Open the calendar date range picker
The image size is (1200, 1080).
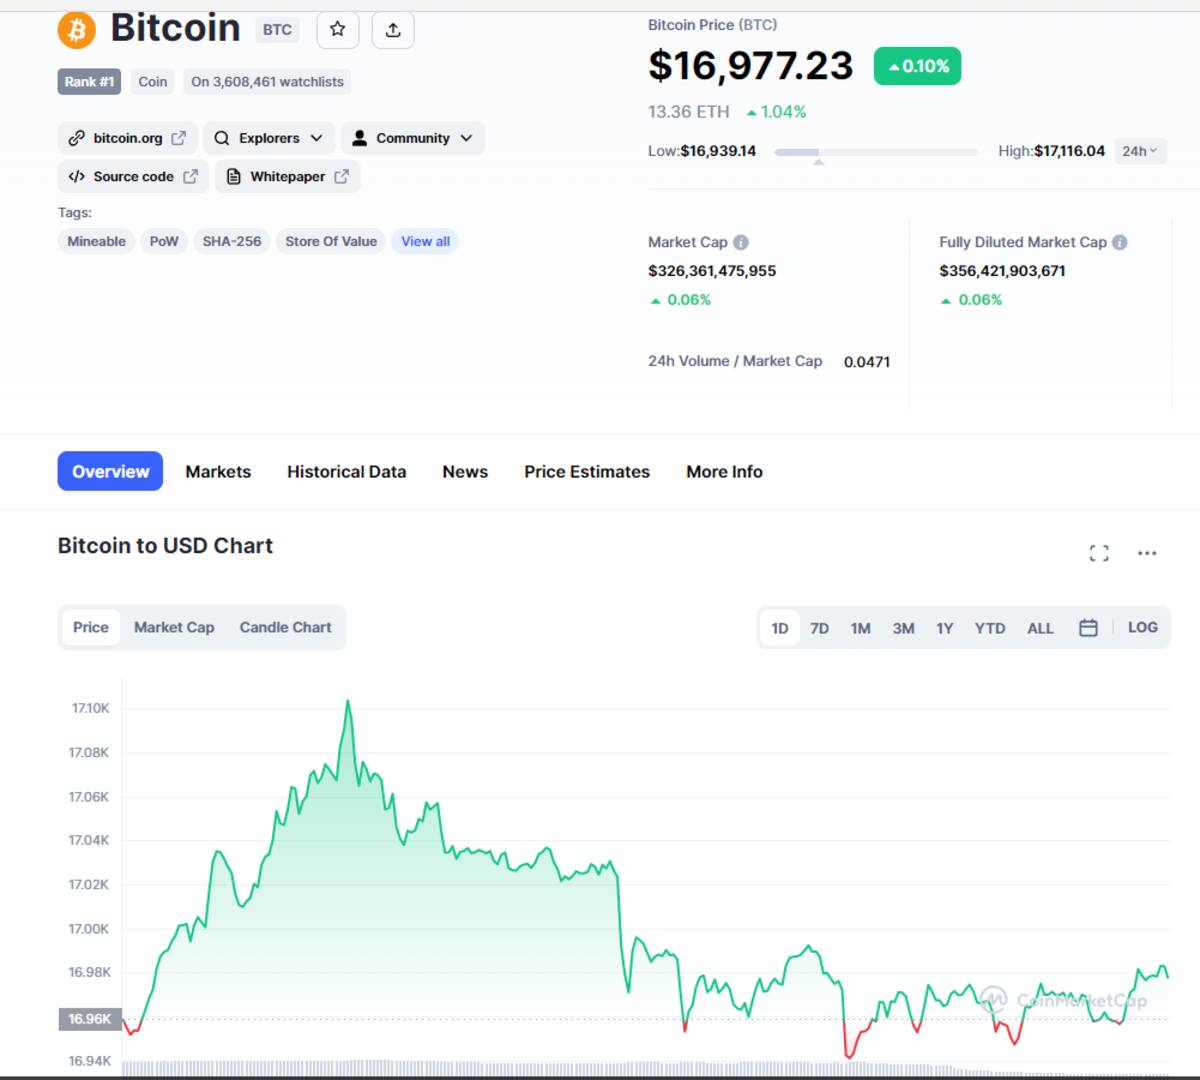[x=1088, y=628]
